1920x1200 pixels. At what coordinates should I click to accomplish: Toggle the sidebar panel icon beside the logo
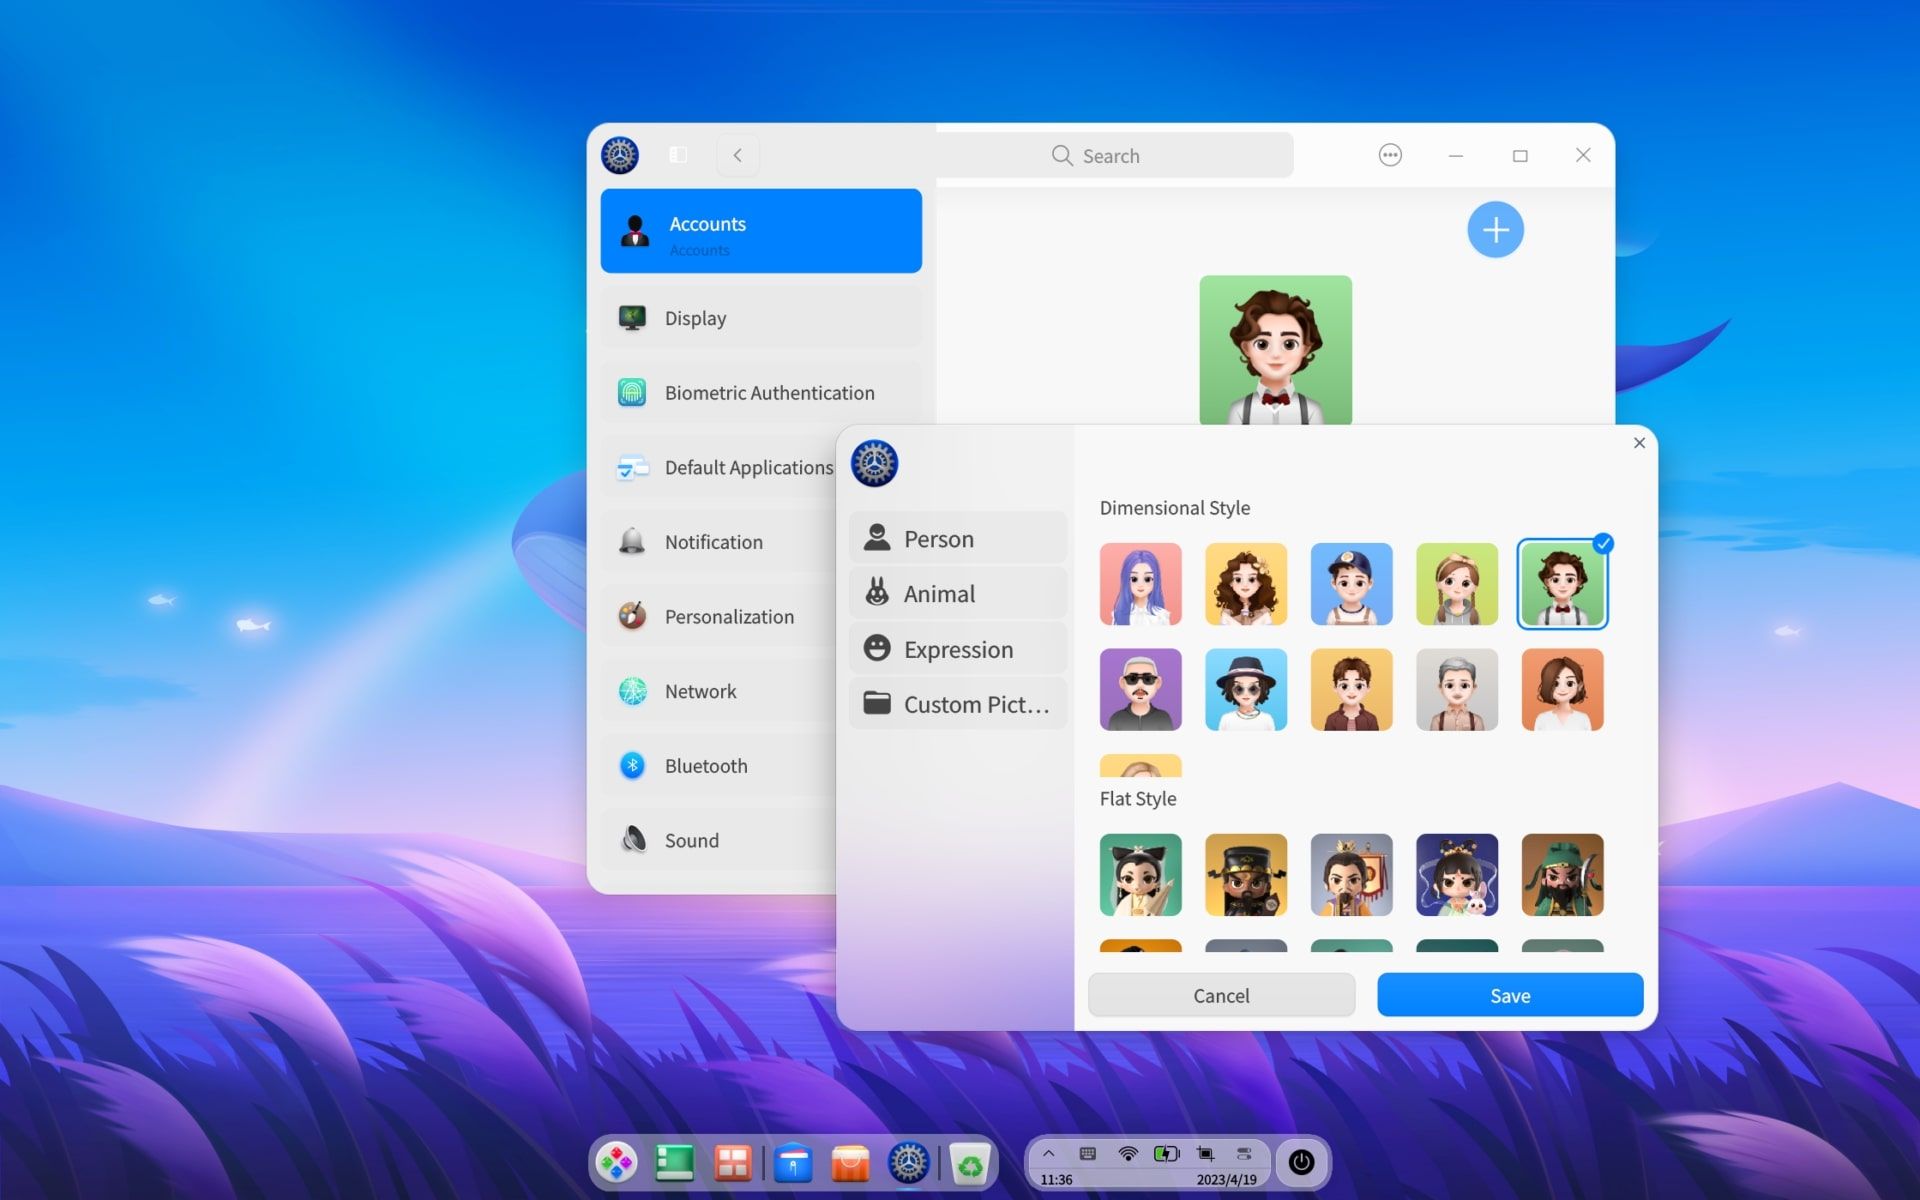tap(678, 155)
